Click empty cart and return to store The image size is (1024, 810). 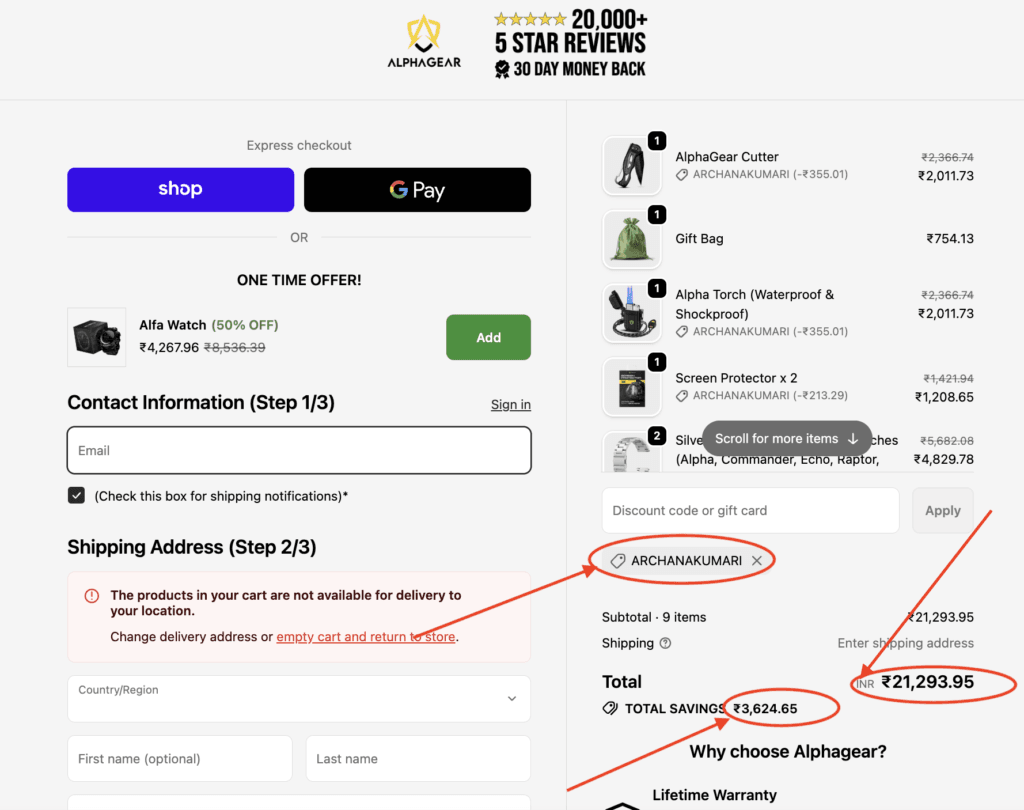tap(365, 636)
